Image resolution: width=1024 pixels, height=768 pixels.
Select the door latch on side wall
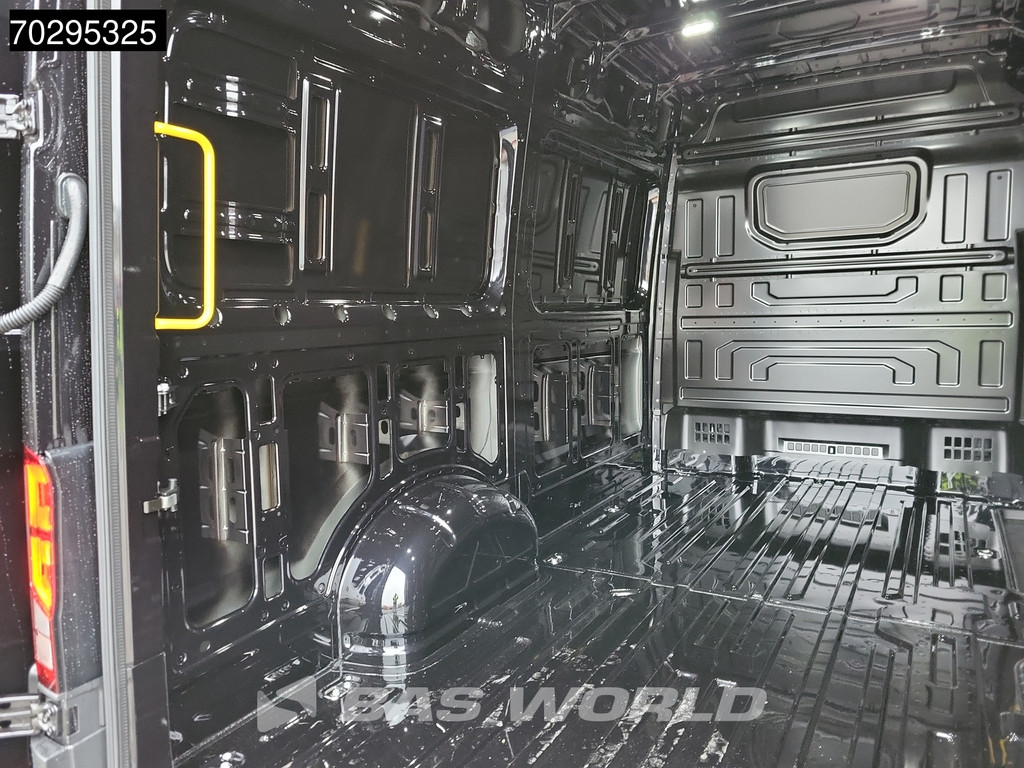coord(161,497)
